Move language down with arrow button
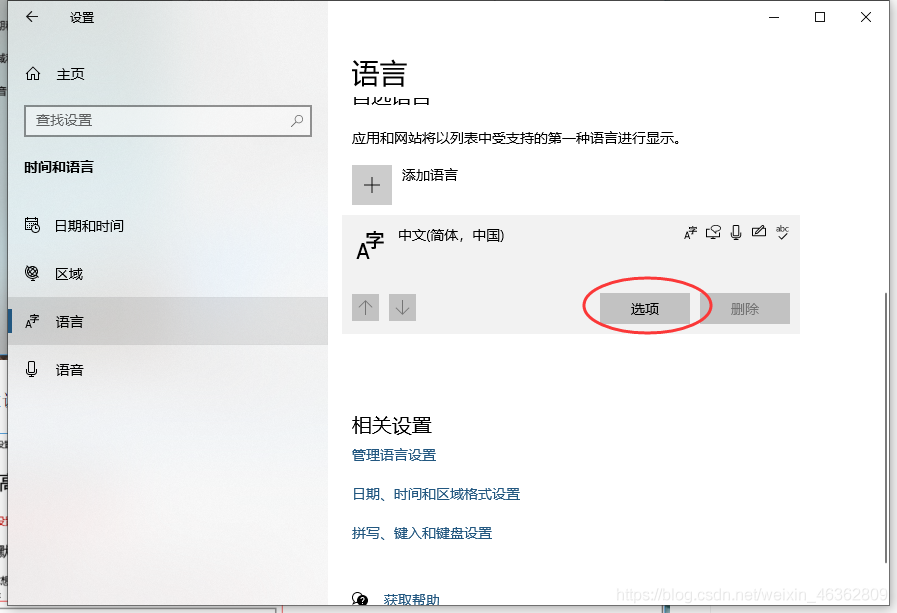This screenshot has width=897, height=613. tap(402, 308)
